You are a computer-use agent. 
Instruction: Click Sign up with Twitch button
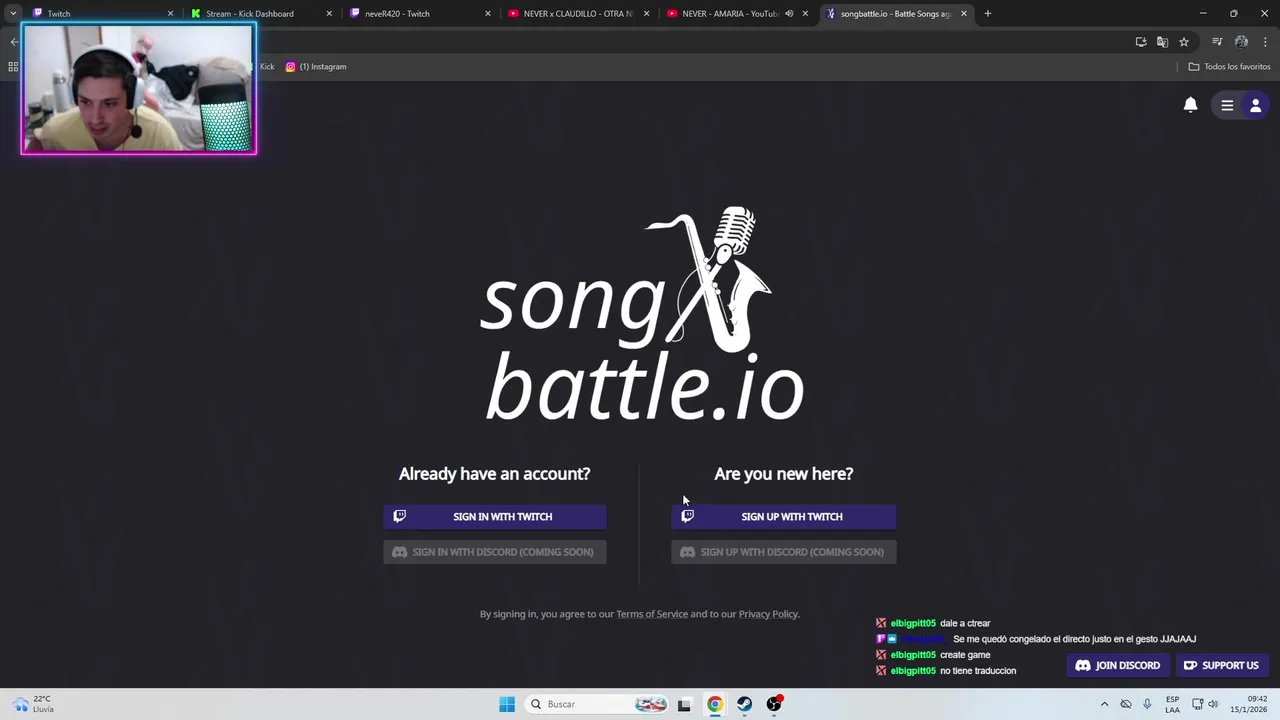click(x=783, y=517)
